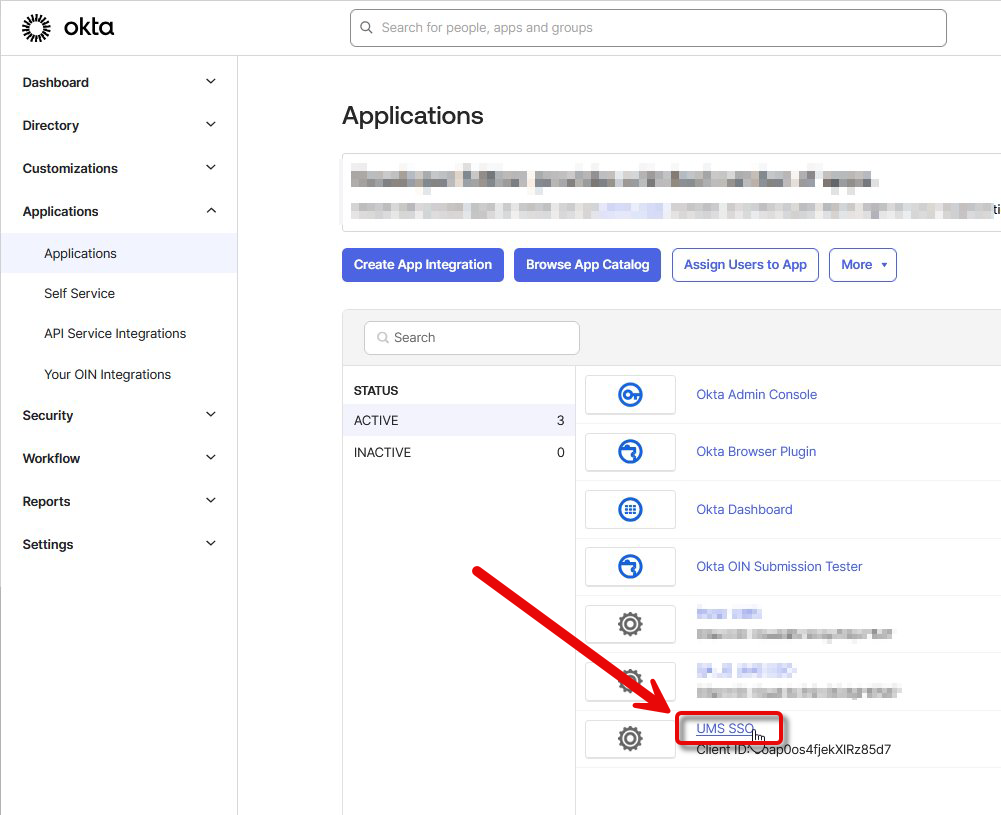Click the Okta Dashboard app icon

630,509
